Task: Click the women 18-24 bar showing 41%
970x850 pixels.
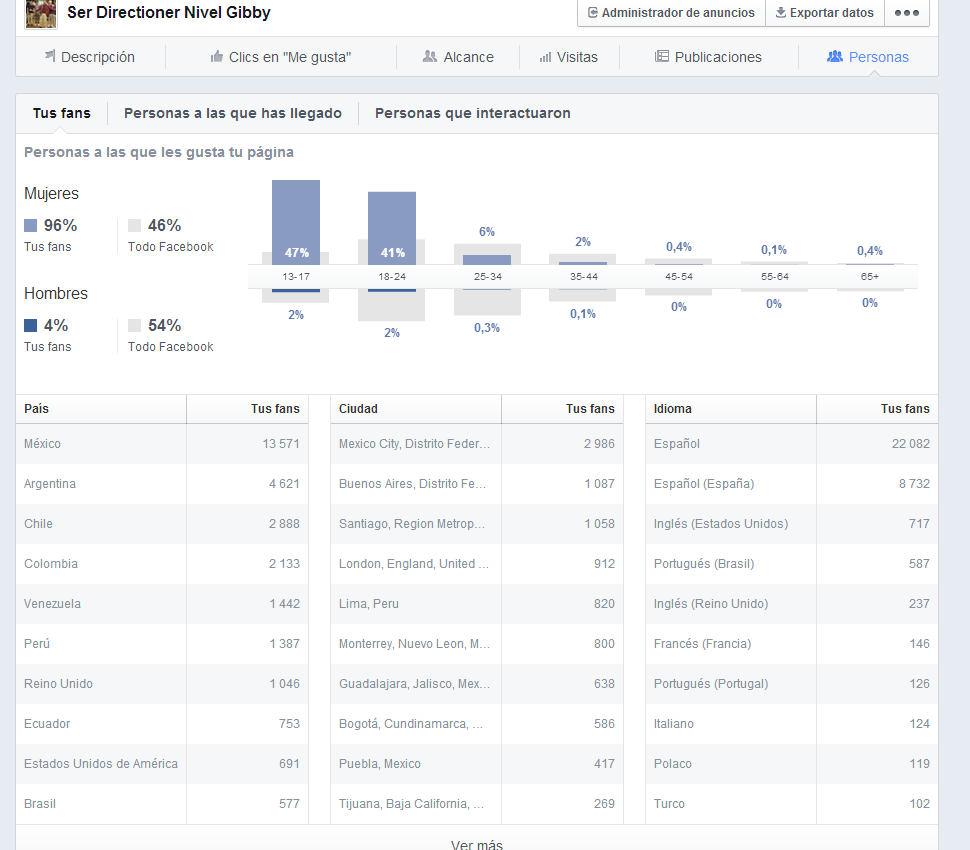Action: 392,228
